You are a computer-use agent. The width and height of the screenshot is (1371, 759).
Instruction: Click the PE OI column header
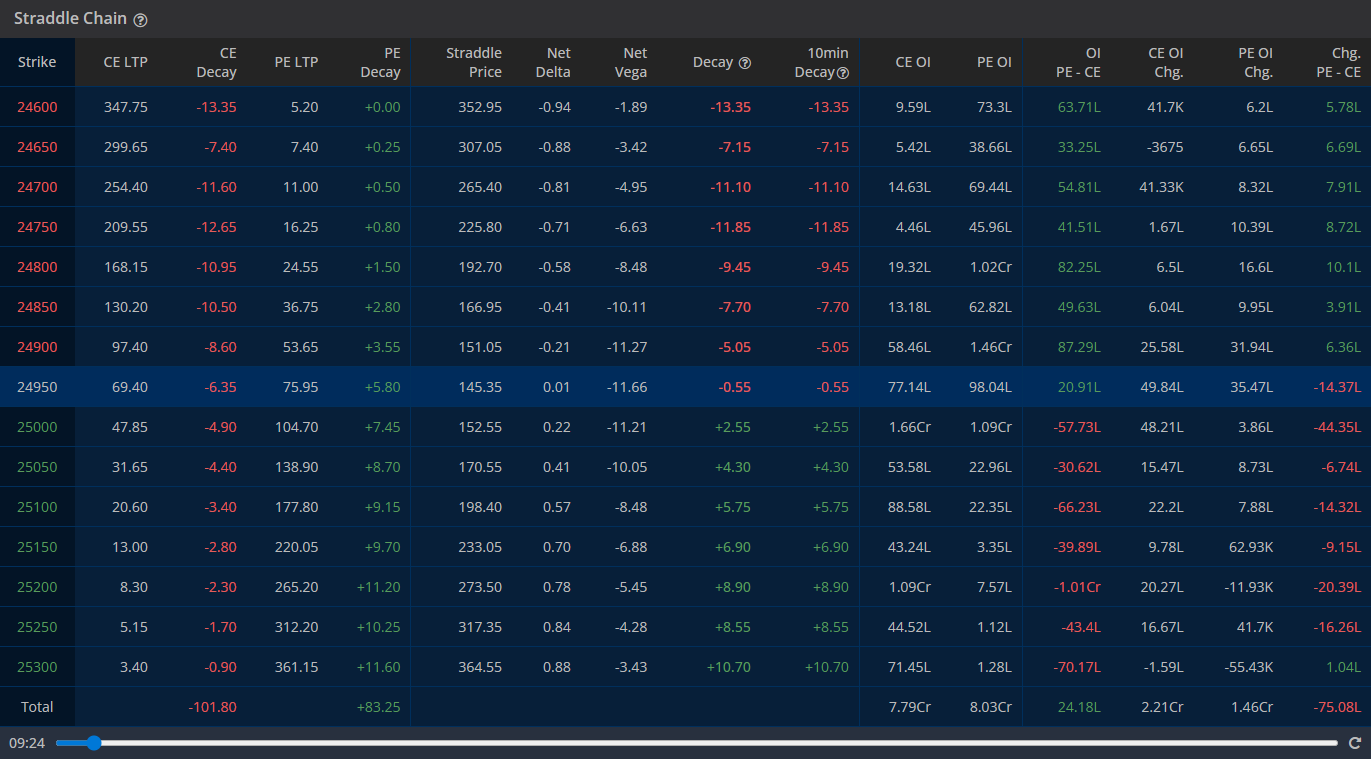(x=993, y=62)
